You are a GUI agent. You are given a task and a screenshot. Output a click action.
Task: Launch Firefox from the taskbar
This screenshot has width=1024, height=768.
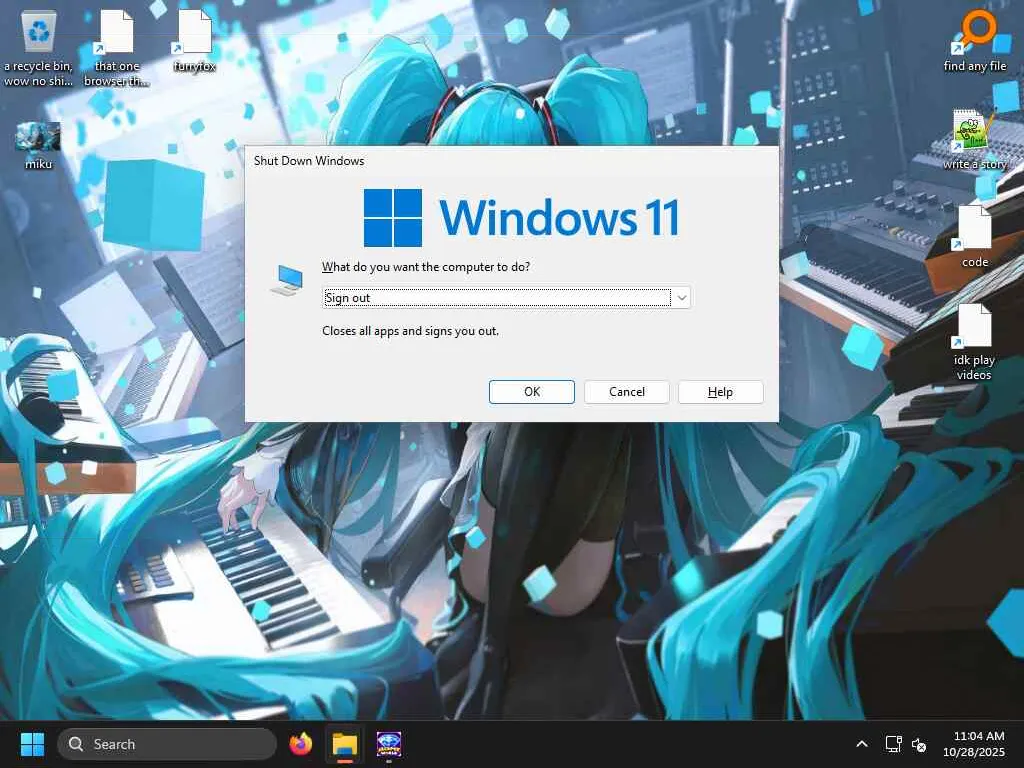(x=300, y=744)
